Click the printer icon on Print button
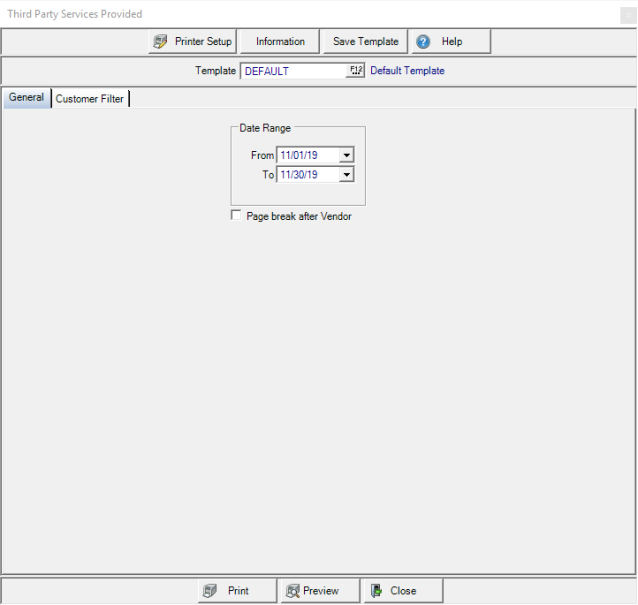The height and width of the screenshot is (605, 638). point(210,590)
